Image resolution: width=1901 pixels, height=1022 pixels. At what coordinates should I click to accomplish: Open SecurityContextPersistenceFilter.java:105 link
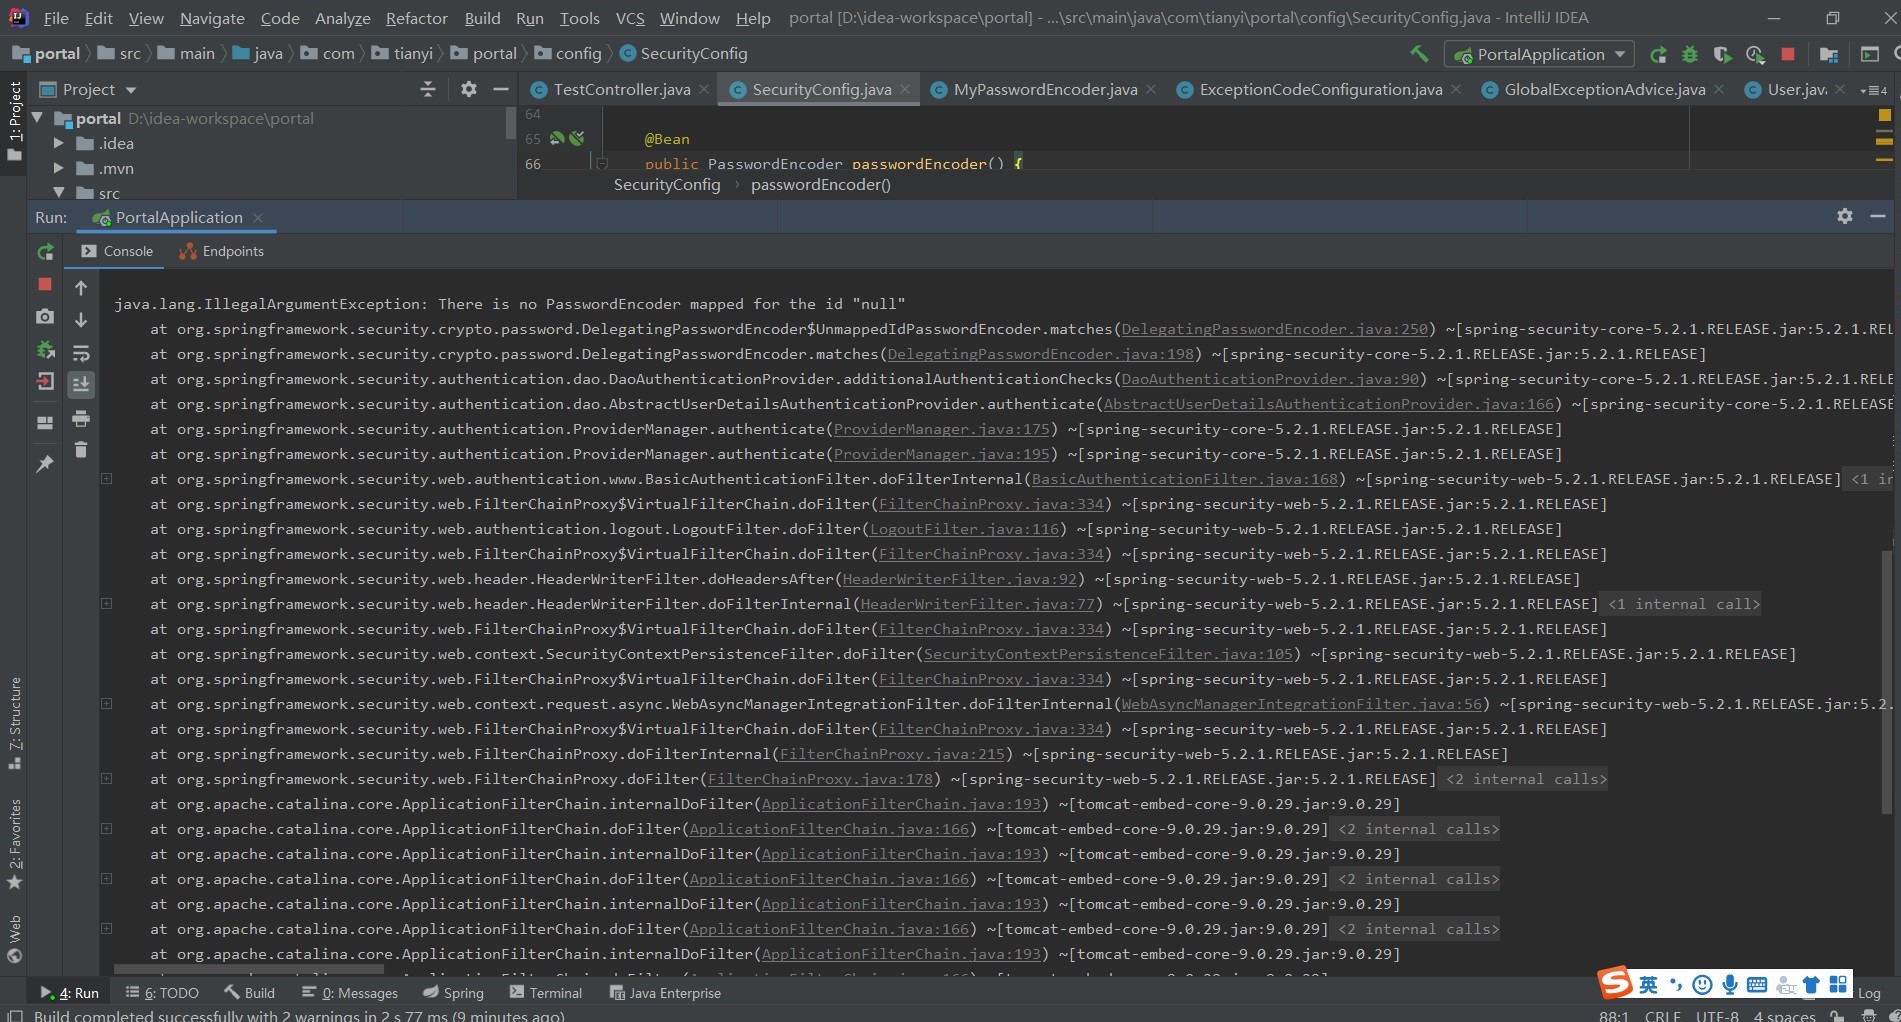click(1108, 654)
